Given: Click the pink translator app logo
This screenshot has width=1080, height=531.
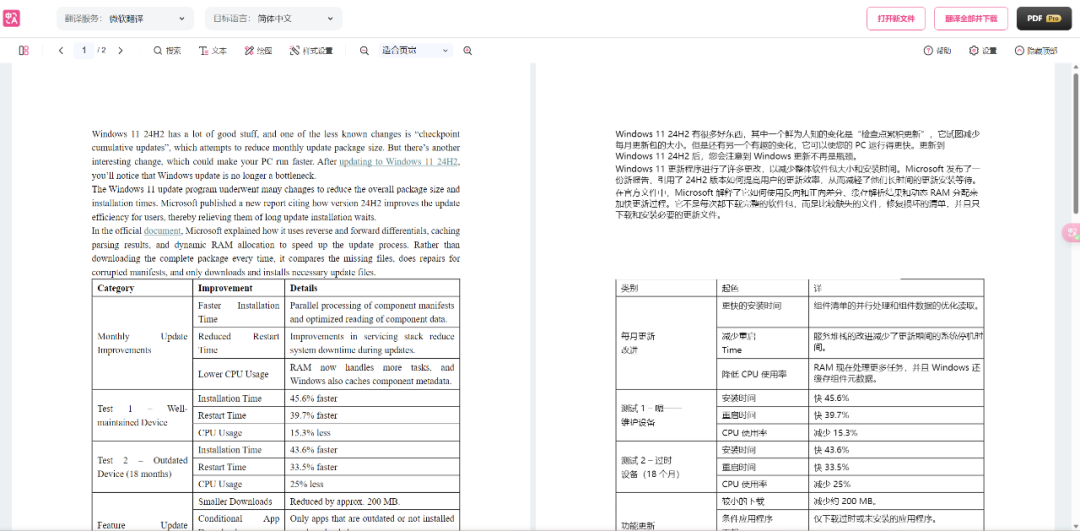Looking at the screenshot, I should point(12,19).
